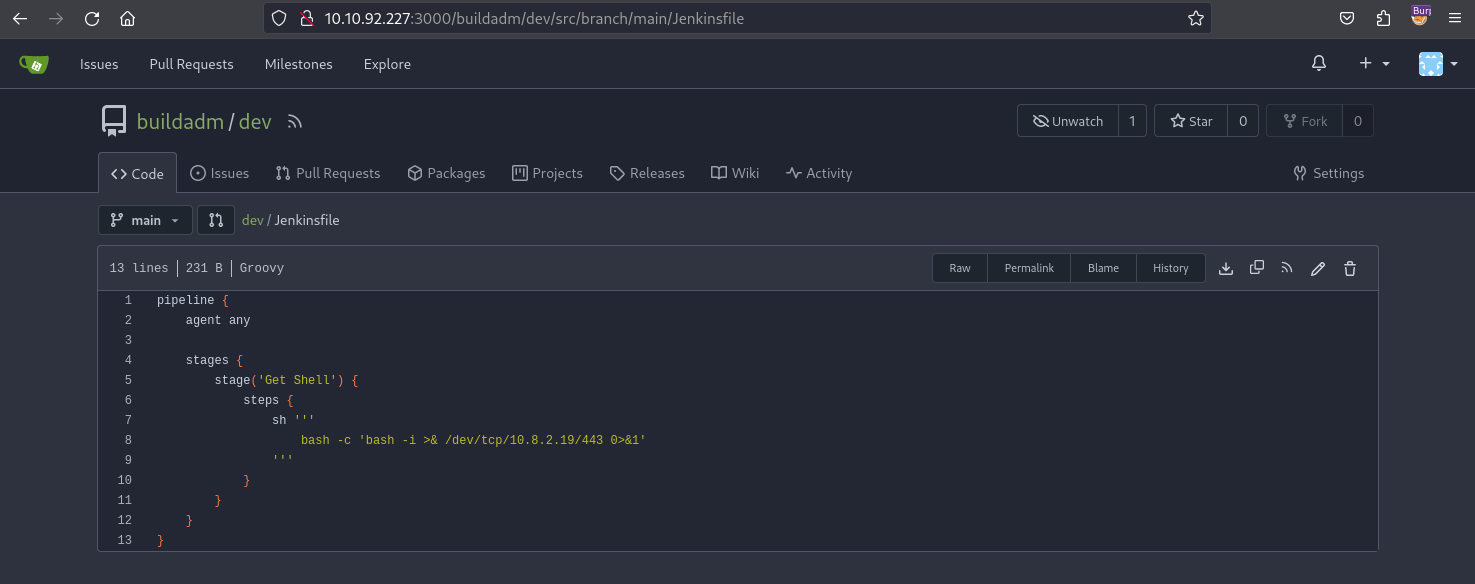Image resolution: width=1475 pixels, height=584 pixels.
Task: Edit Jenkinsfile using the pencil icon
Action: click(1318, 268)
